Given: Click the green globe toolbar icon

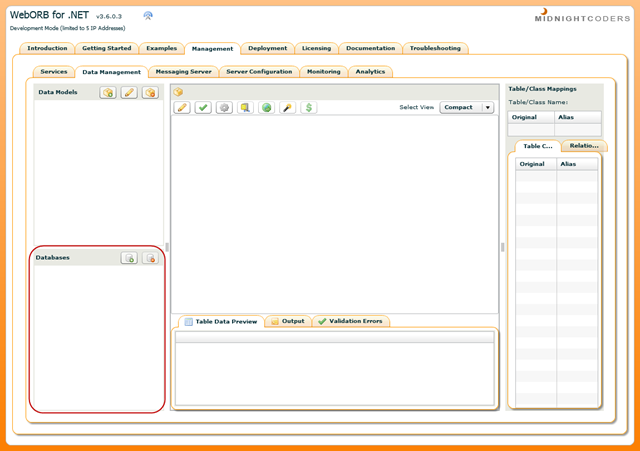Looking at the screenshot, I should point(267,108).
